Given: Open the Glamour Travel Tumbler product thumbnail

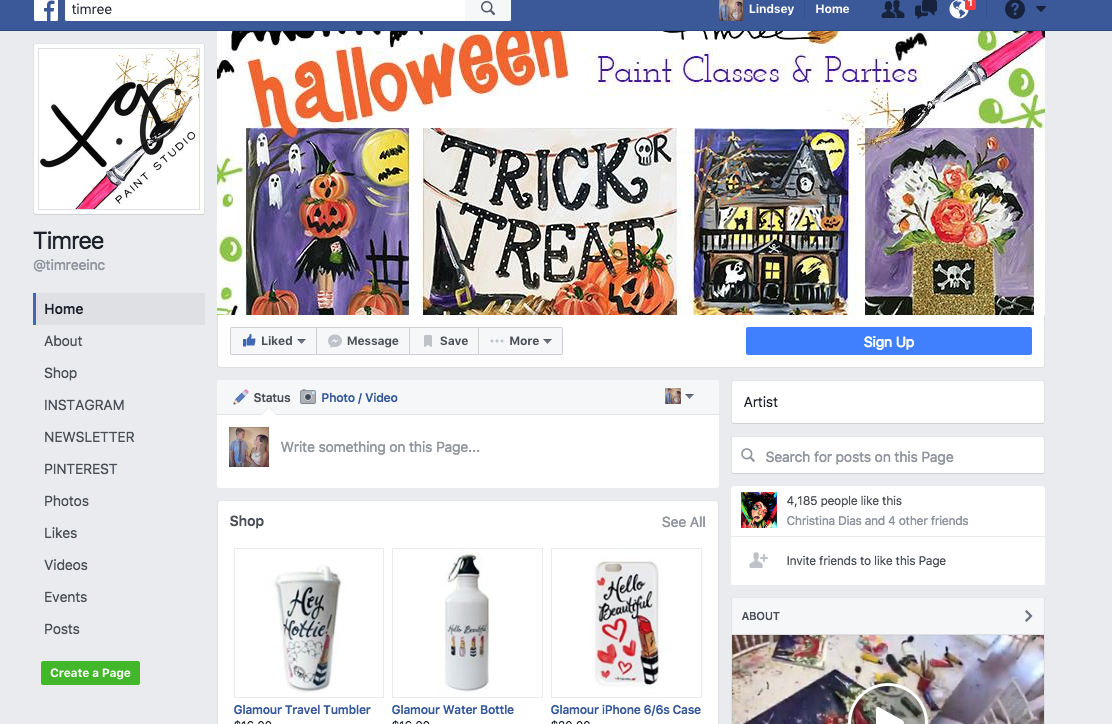Looking at the screenshot, I should [308, 623].
